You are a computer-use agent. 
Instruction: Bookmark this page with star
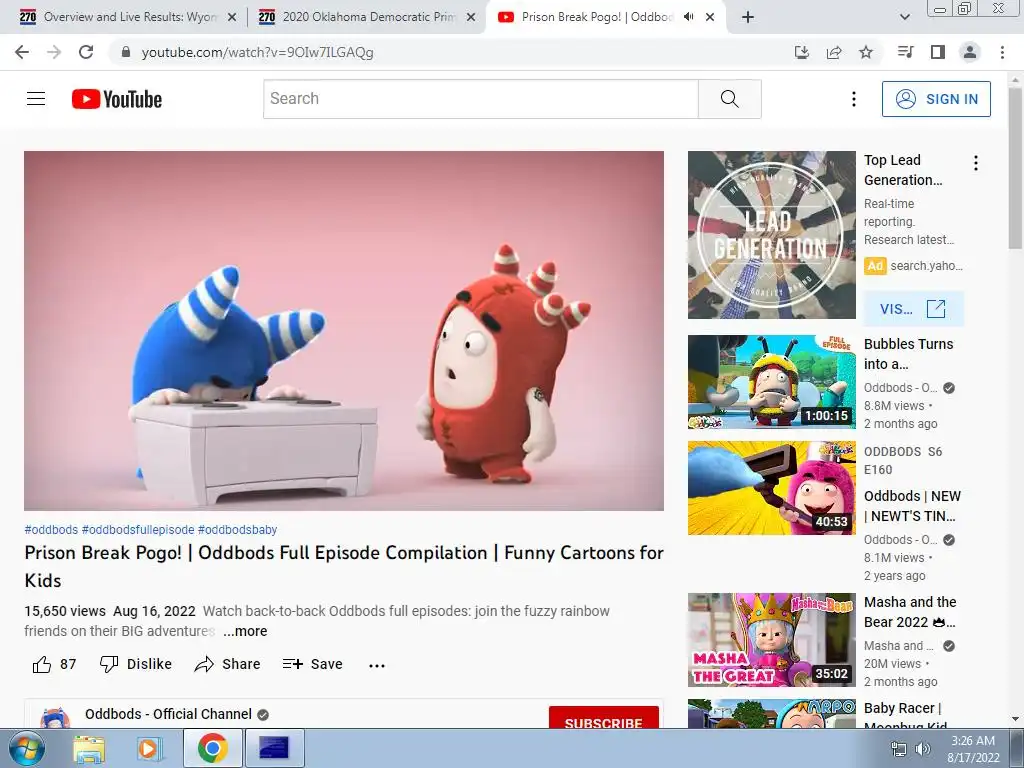pos(866,52)
